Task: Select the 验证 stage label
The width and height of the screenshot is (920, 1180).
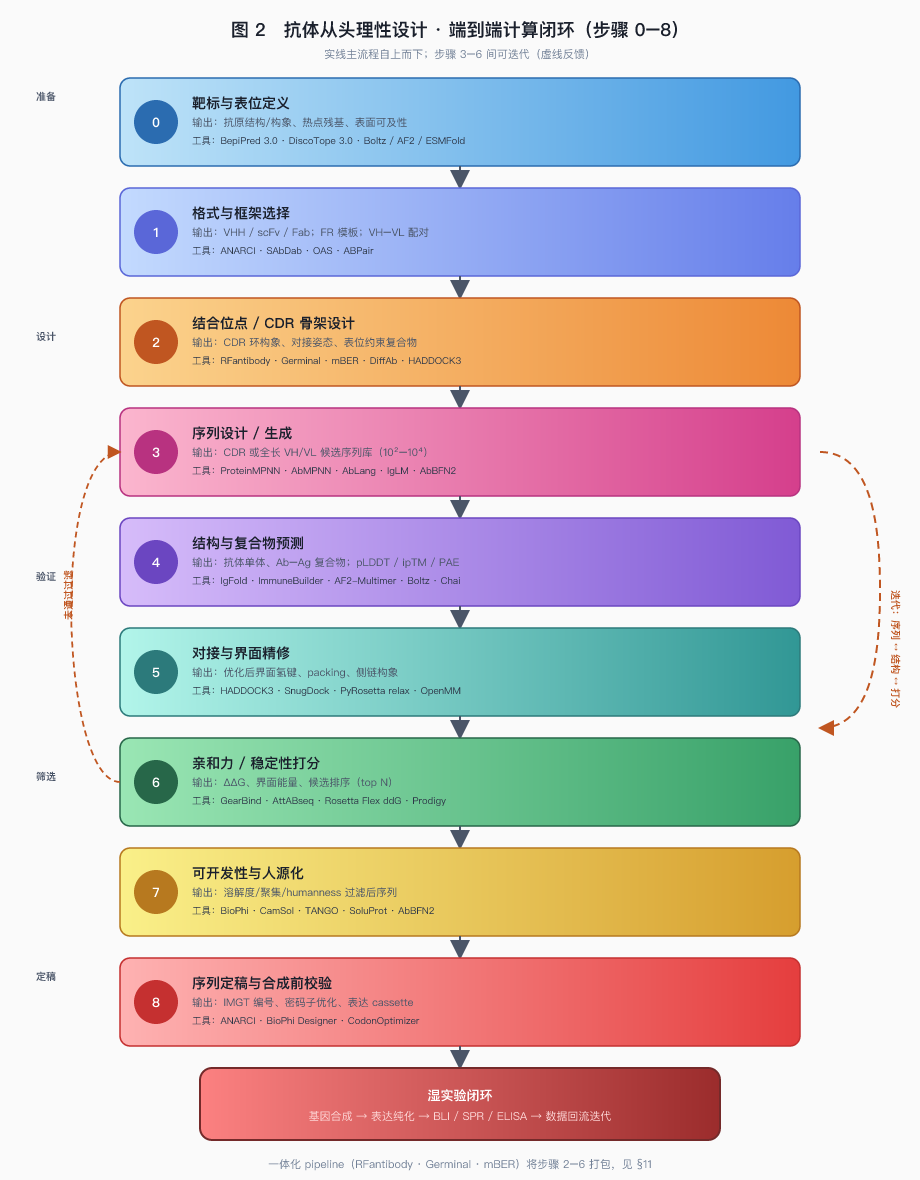Action: pyautogui.click(x=46, y=576)
